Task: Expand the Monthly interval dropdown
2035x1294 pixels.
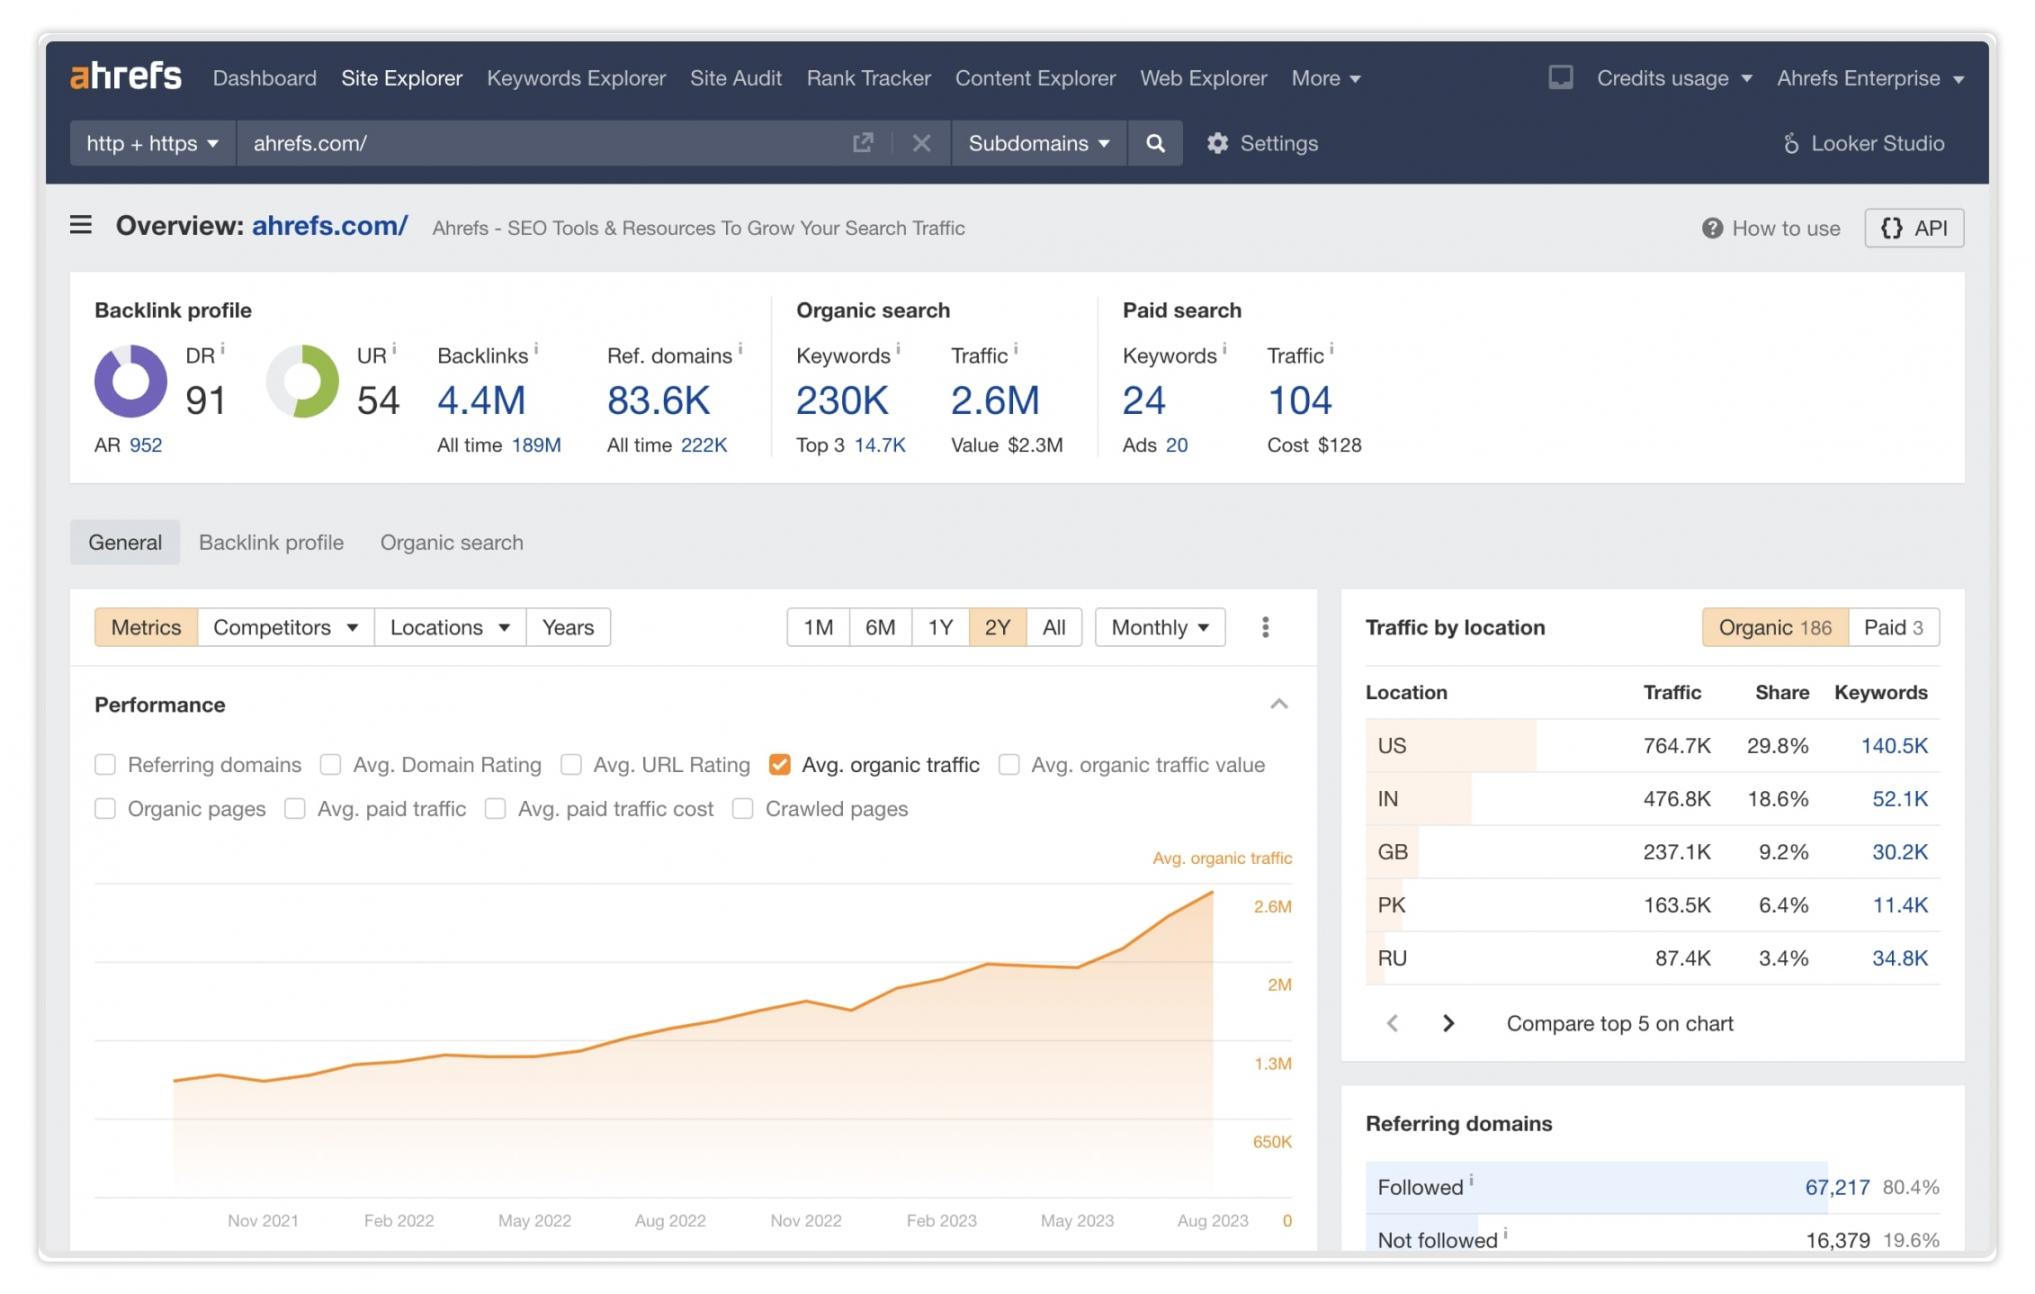Action: [1159, 627]
